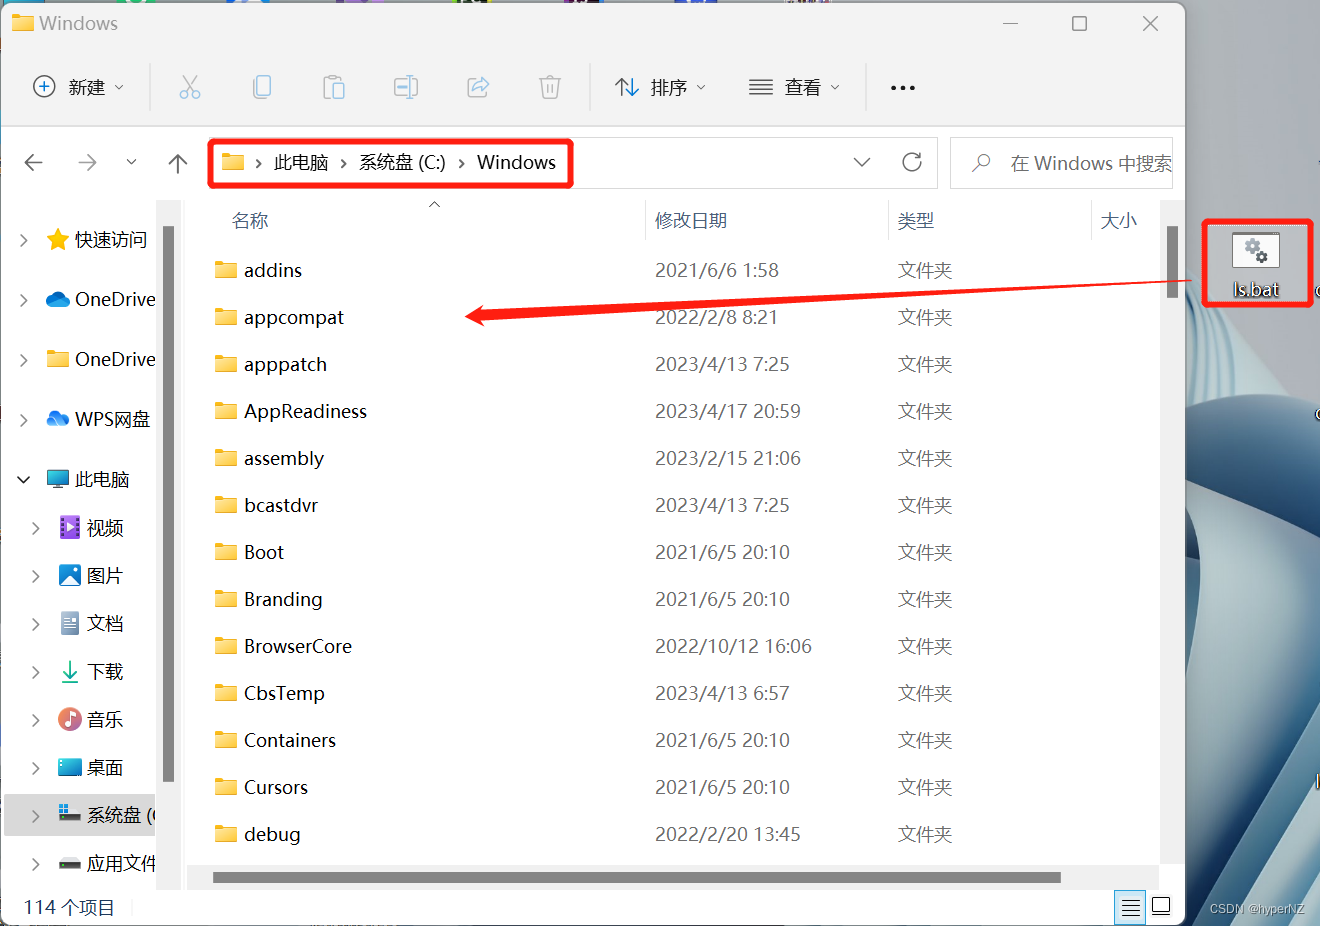Viewport: 1320px width, 926px height.
Task: Go forward with the right arrow
Action: coord(88,162)
